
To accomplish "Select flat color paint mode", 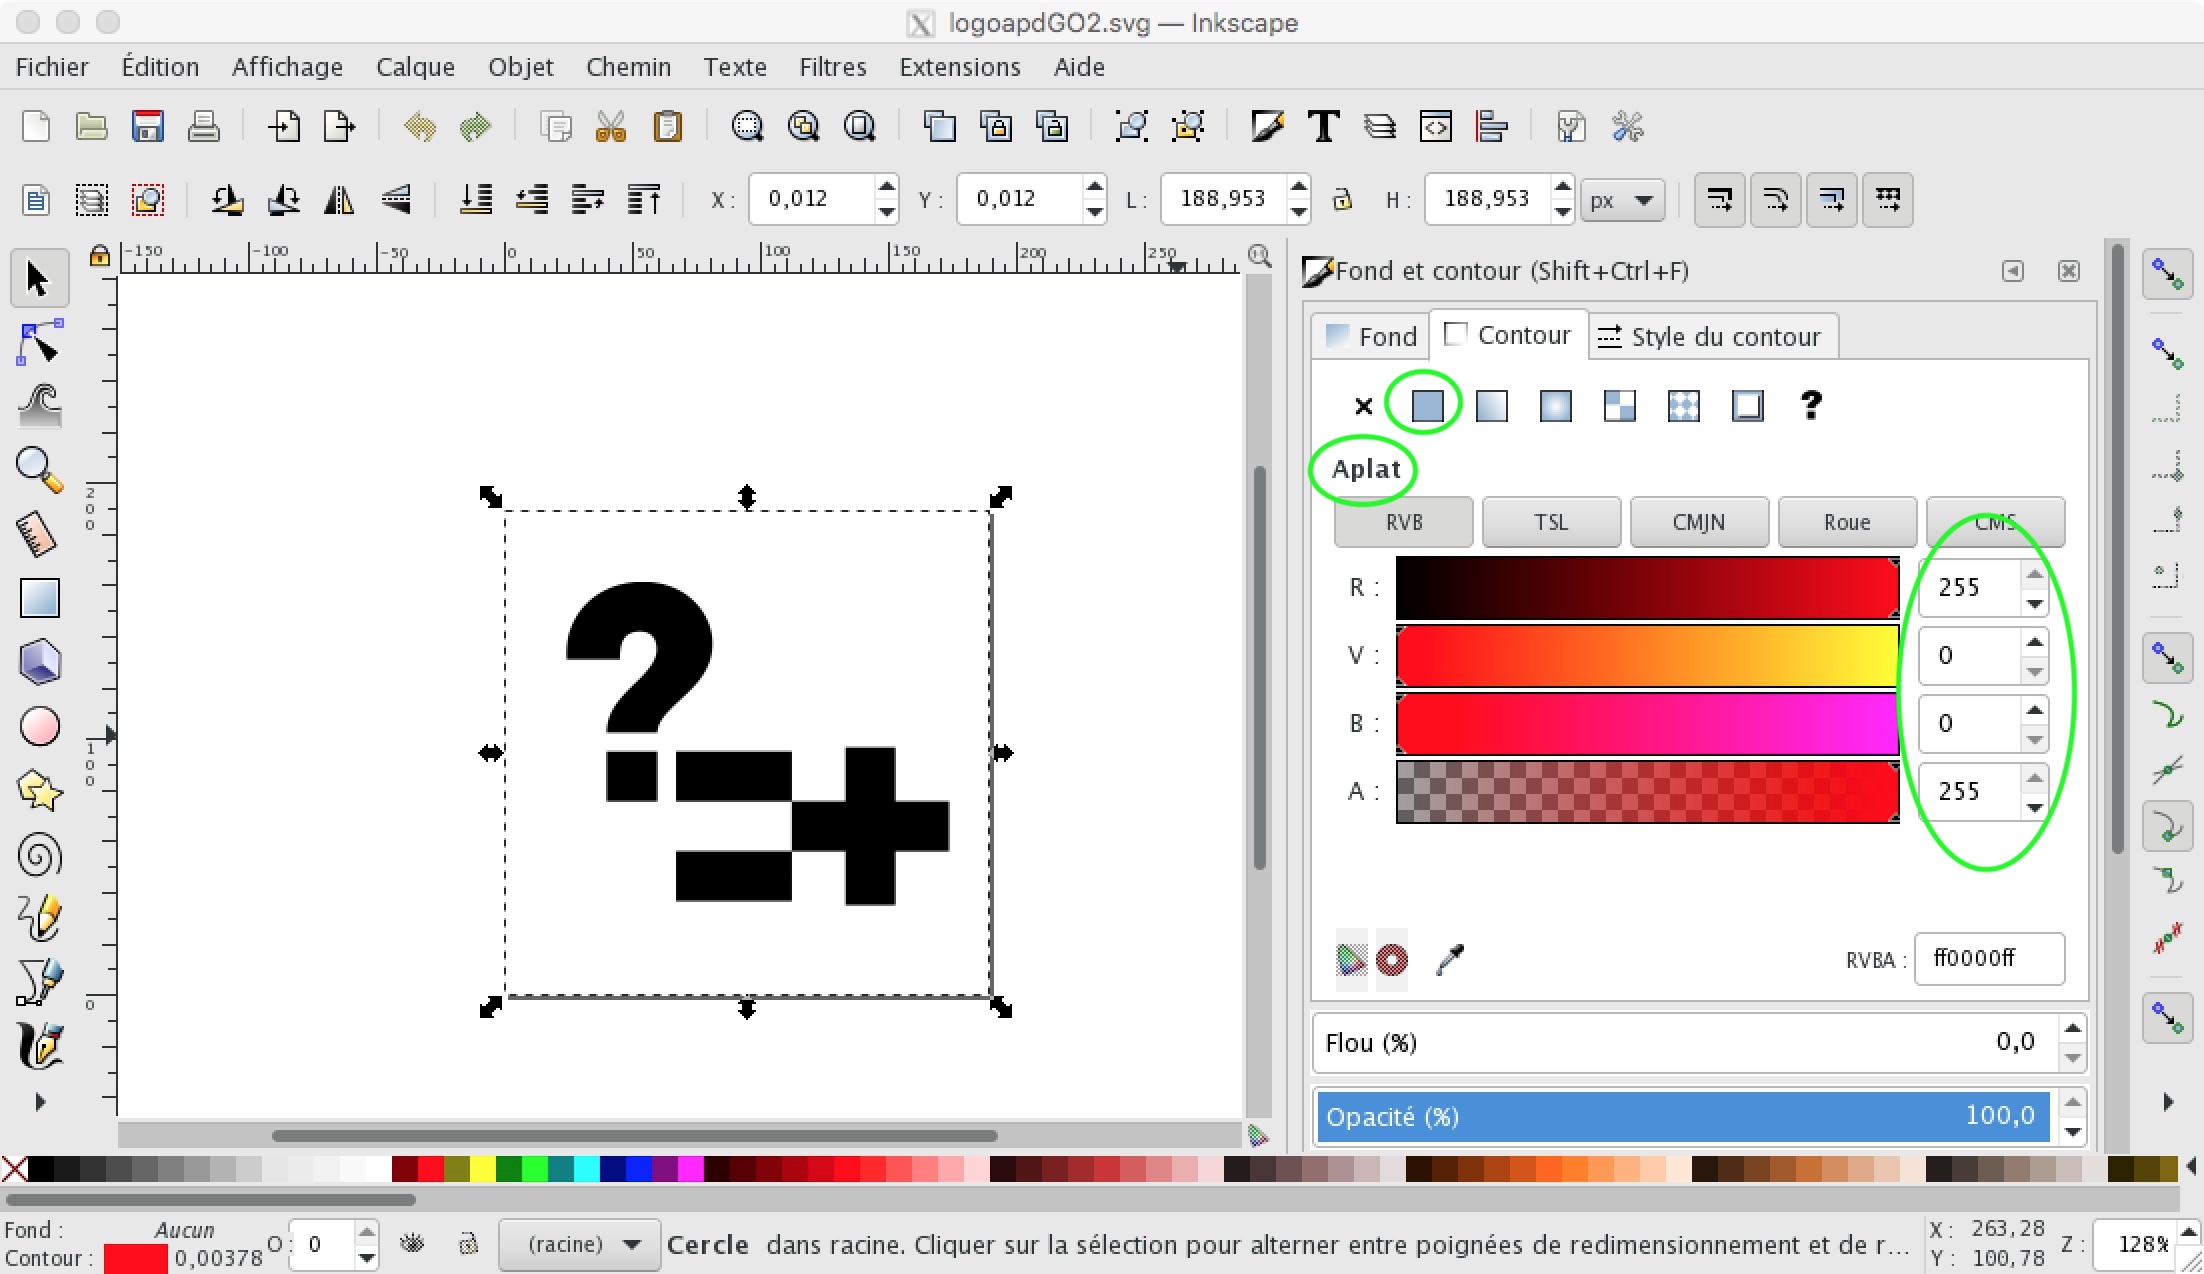I will click(x=1427, y=405).
